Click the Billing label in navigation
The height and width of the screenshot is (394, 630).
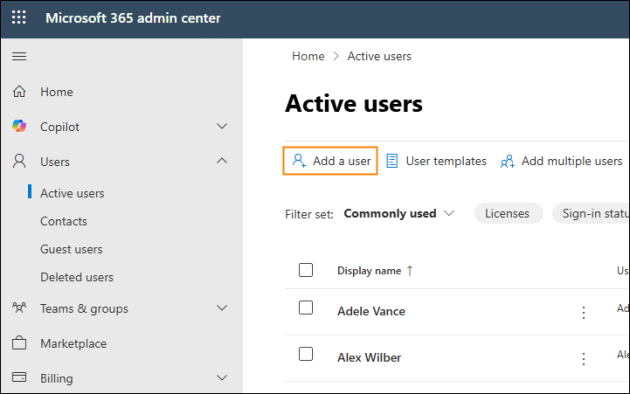57,379
